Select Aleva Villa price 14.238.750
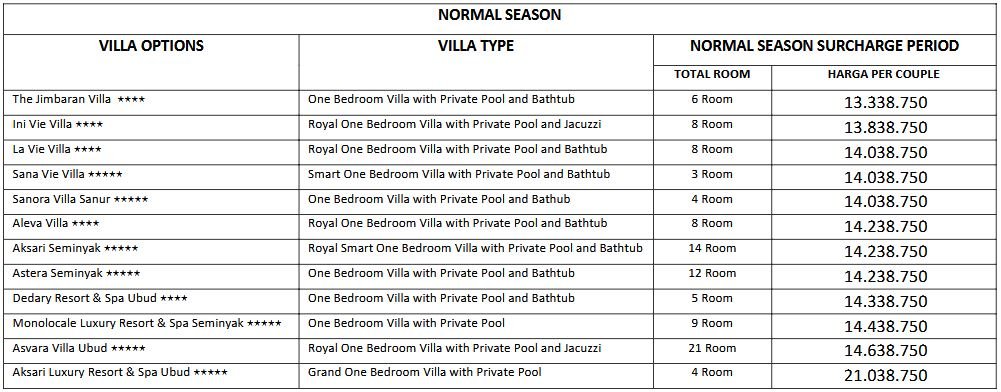The height and width of the screenshot is (392, 1001). pos(885,227)
